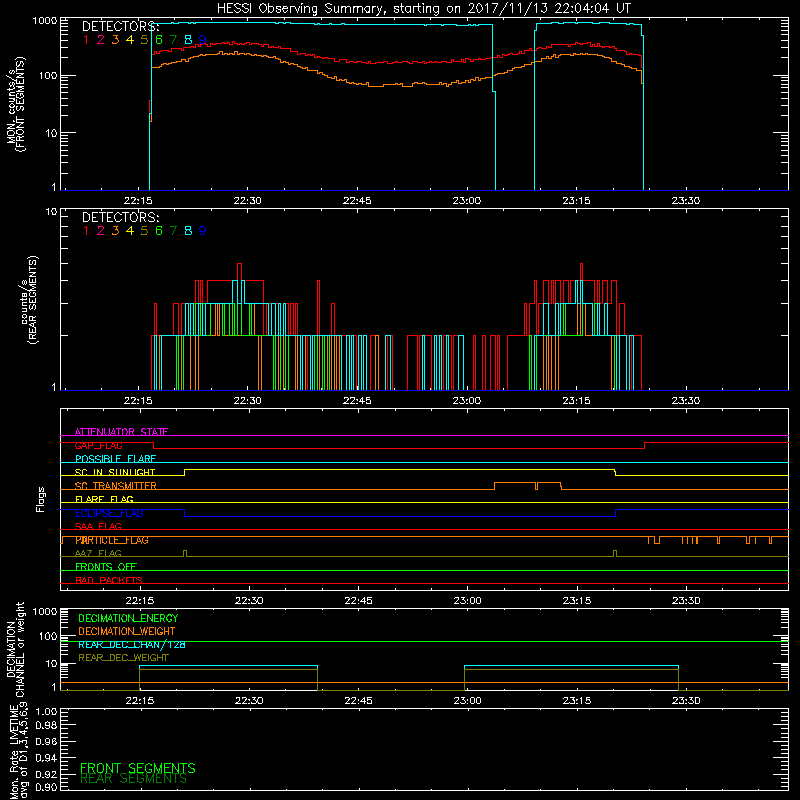Viewport: 800px width, 800px height.
Task: Click the REAR SEGMENTS livetime legend text
Action: coord(133,779)
